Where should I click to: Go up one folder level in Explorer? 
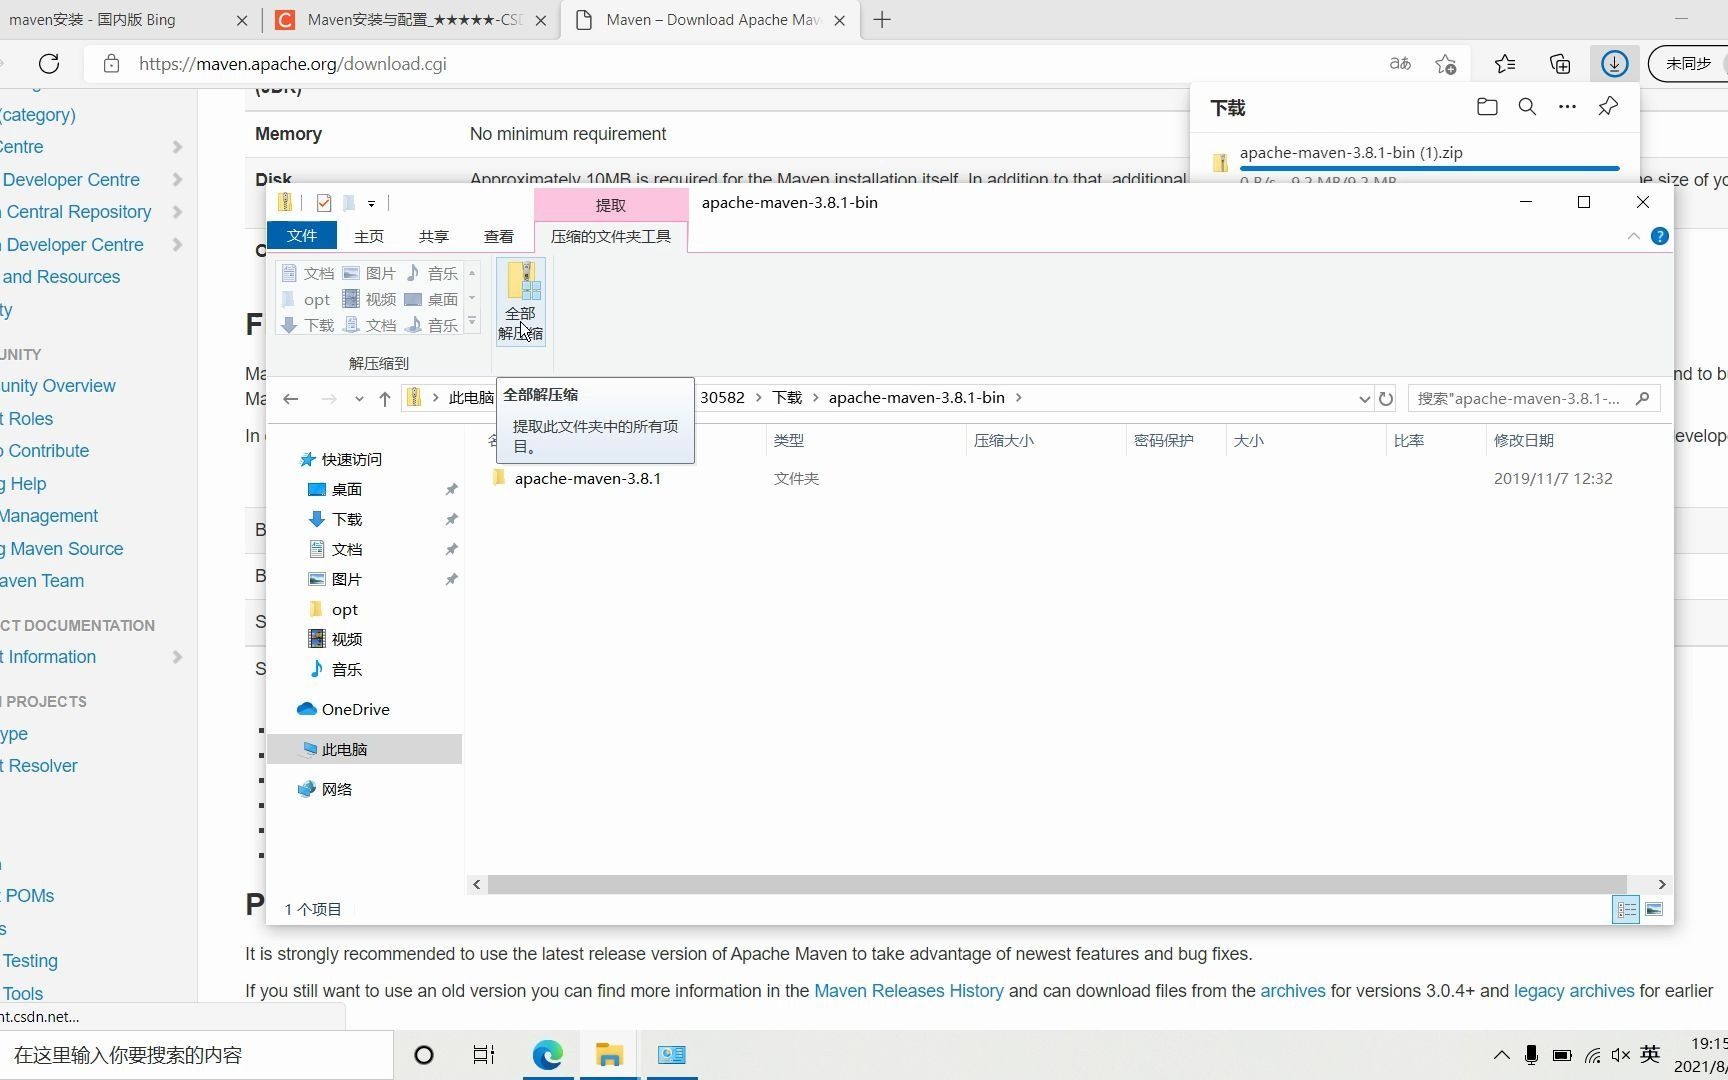[385, 398]
